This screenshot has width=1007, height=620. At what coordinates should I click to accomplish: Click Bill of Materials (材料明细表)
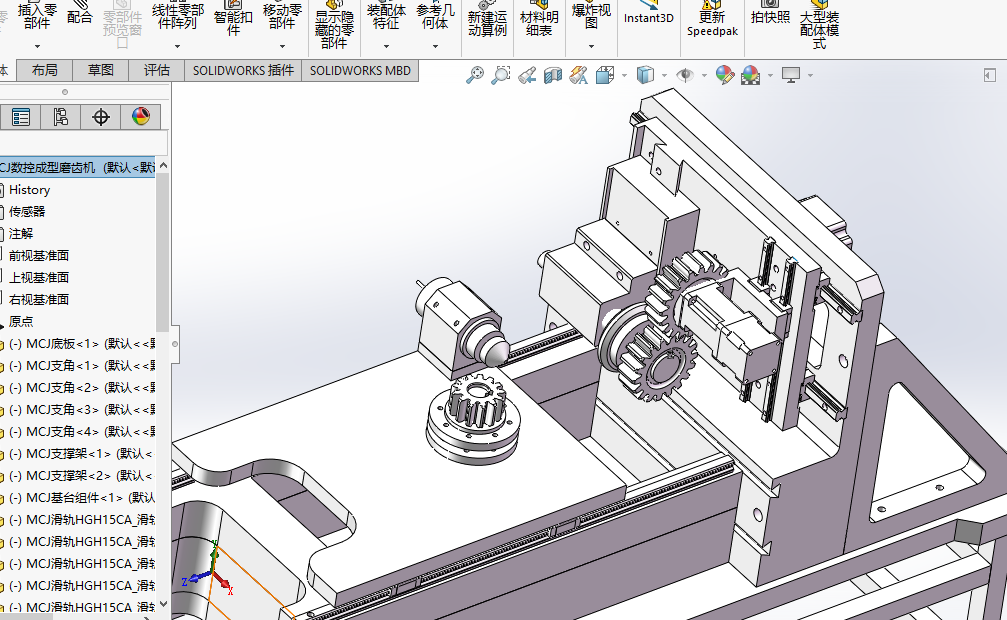(x=539, y=19)
